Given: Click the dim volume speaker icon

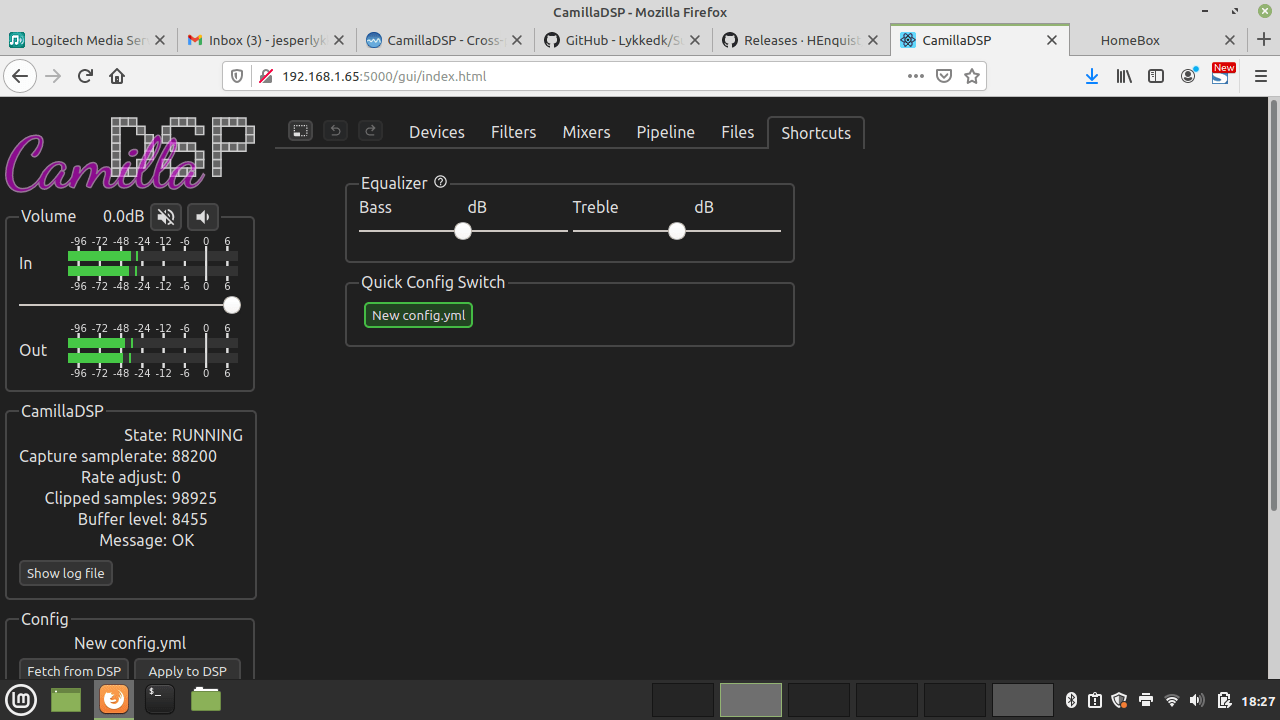Looking at the screenshot, I should (x=203, y=217).
